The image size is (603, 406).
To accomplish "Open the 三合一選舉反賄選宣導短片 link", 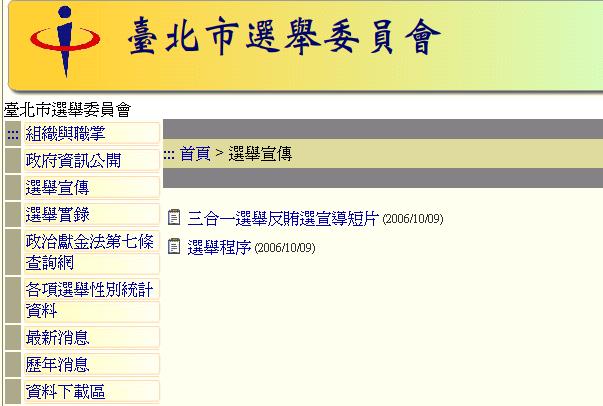I will pos(283,218).
